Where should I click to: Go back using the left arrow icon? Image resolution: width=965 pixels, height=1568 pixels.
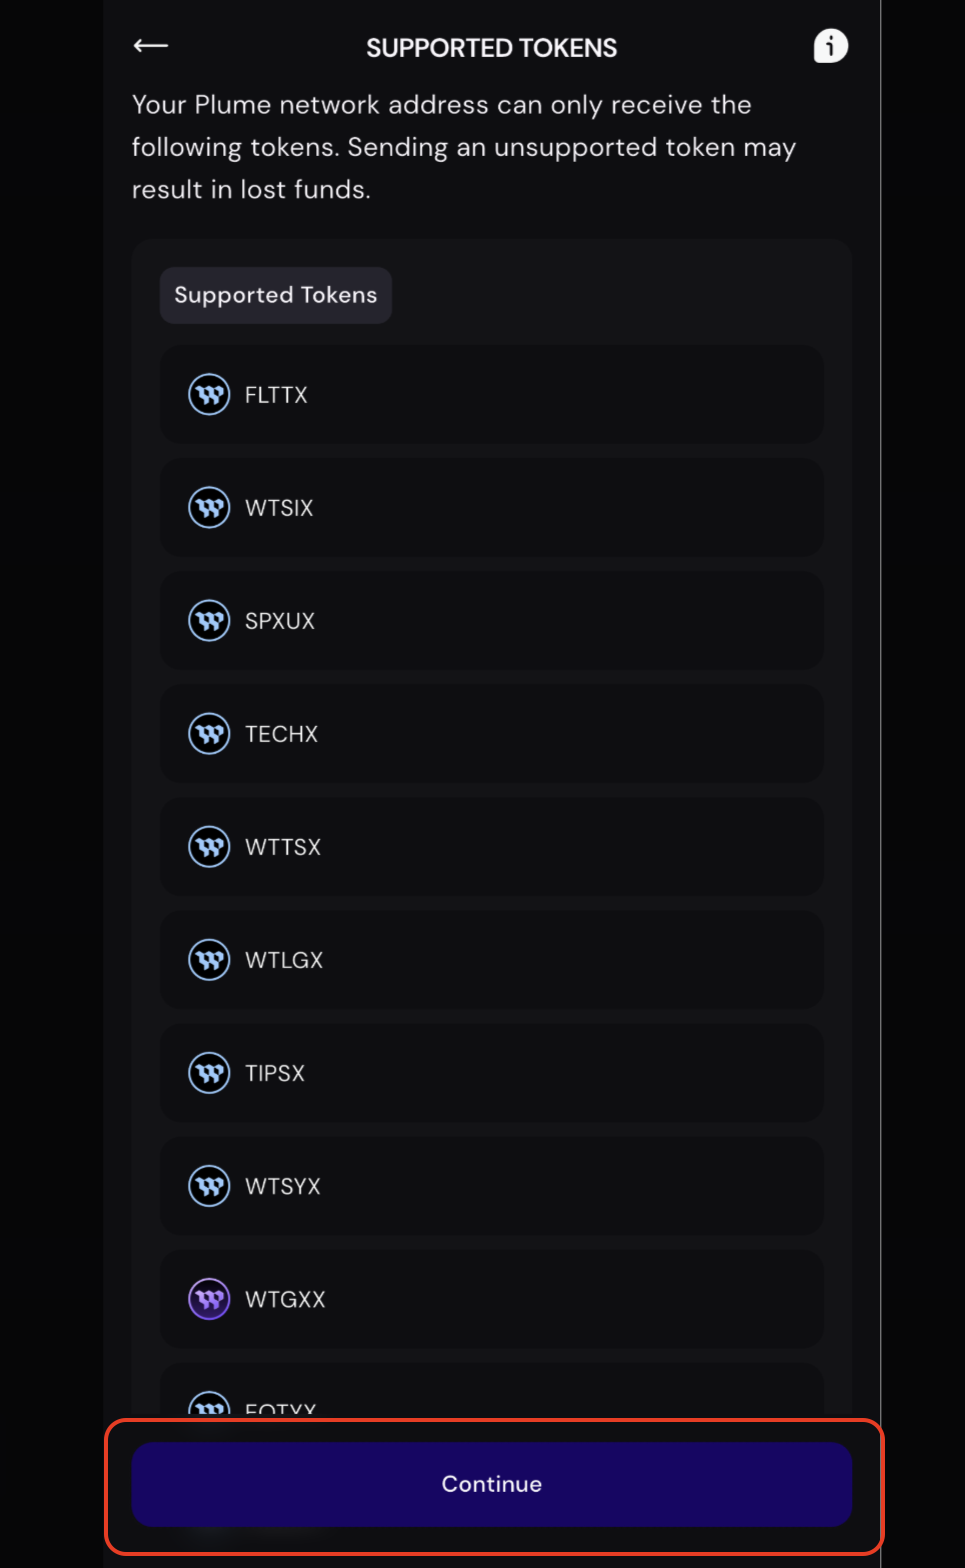pos(151,46)
